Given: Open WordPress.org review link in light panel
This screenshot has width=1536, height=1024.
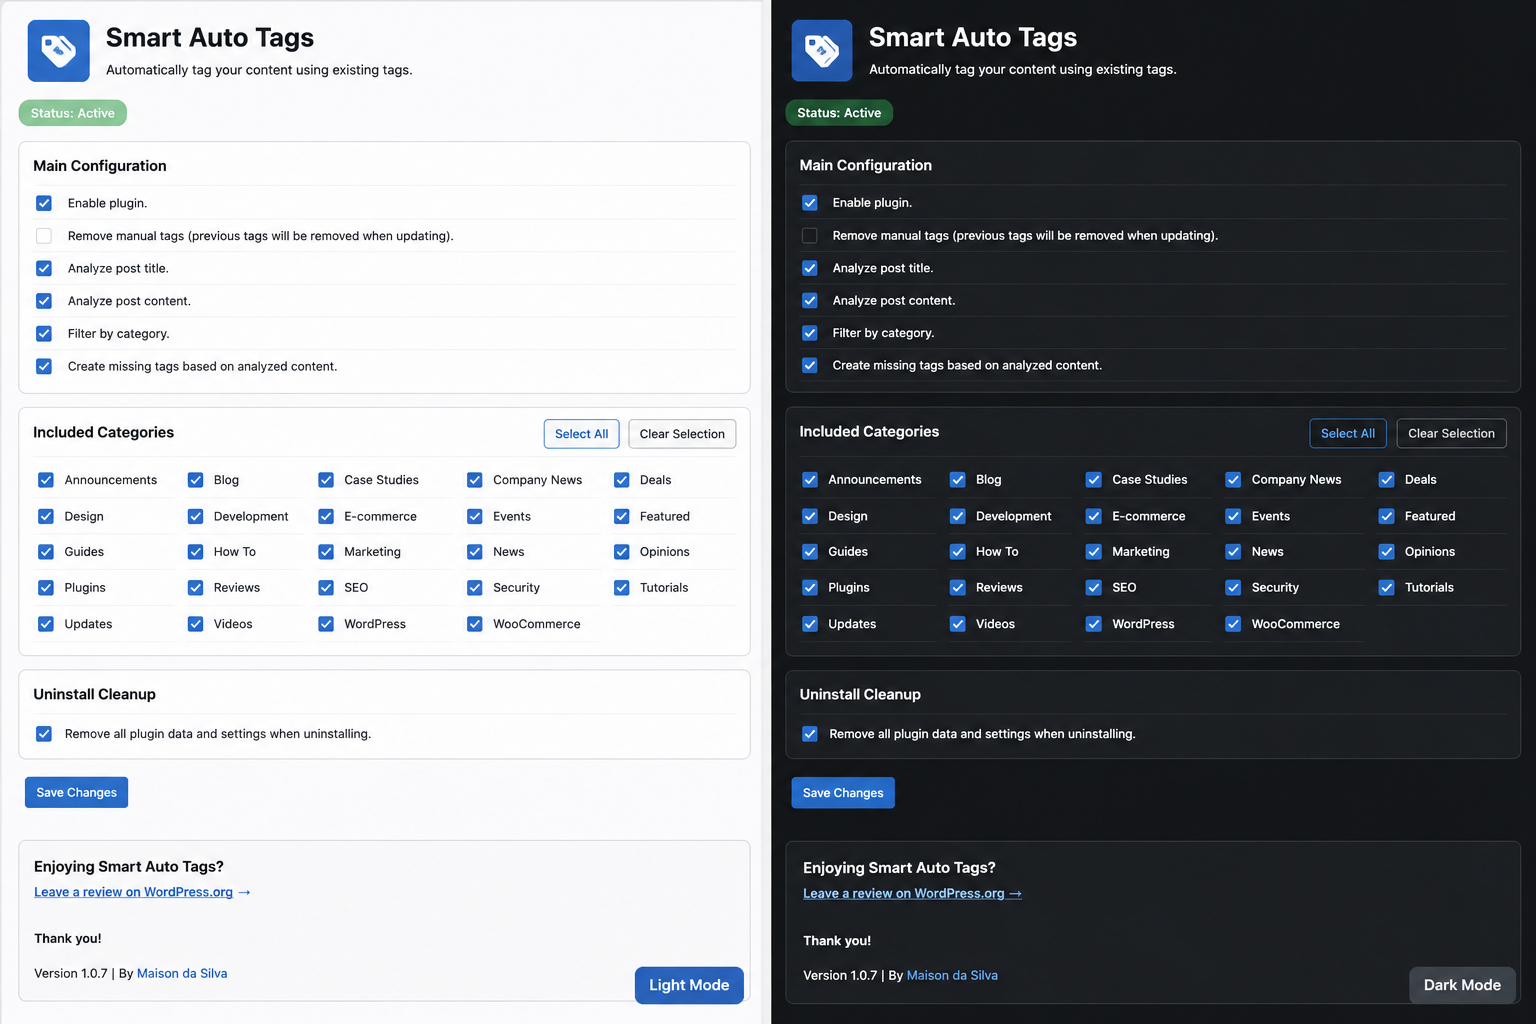Looking at the screenshot, I should click(142, 892).
